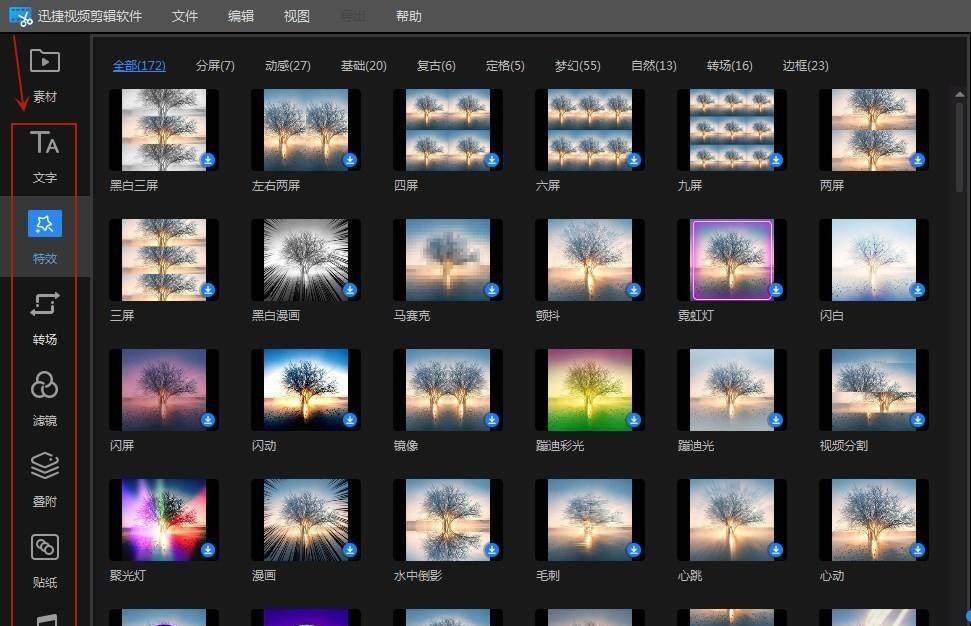Download the 颤抖 effect
The width and height of the screenshot is (971, 626).
click(x=634, y=290)
